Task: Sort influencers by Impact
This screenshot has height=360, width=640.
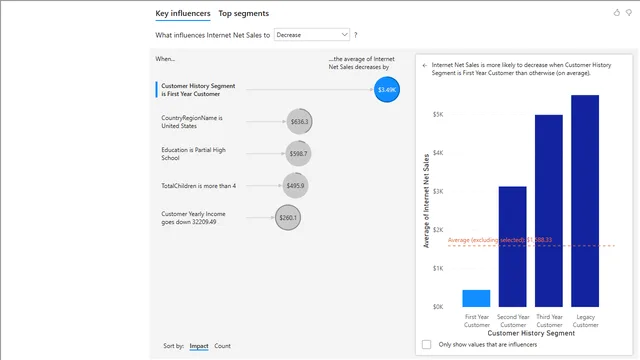Action: (x=199, y=346)
